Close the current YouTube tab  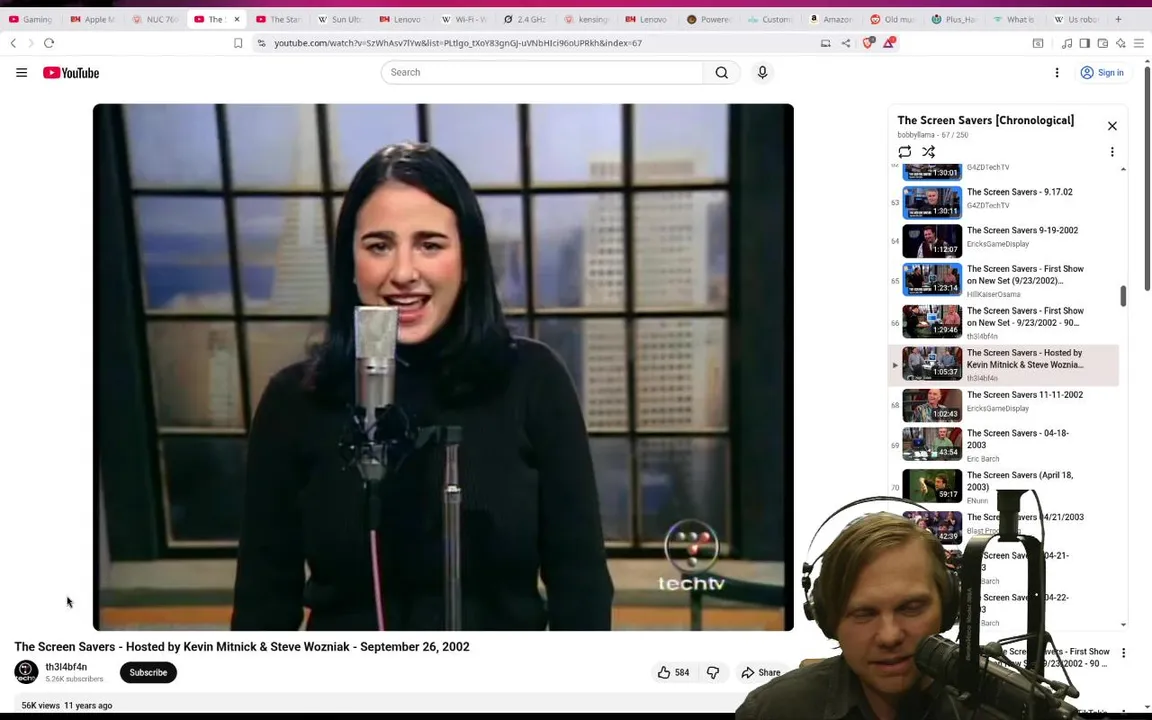(x=237, y=19)
